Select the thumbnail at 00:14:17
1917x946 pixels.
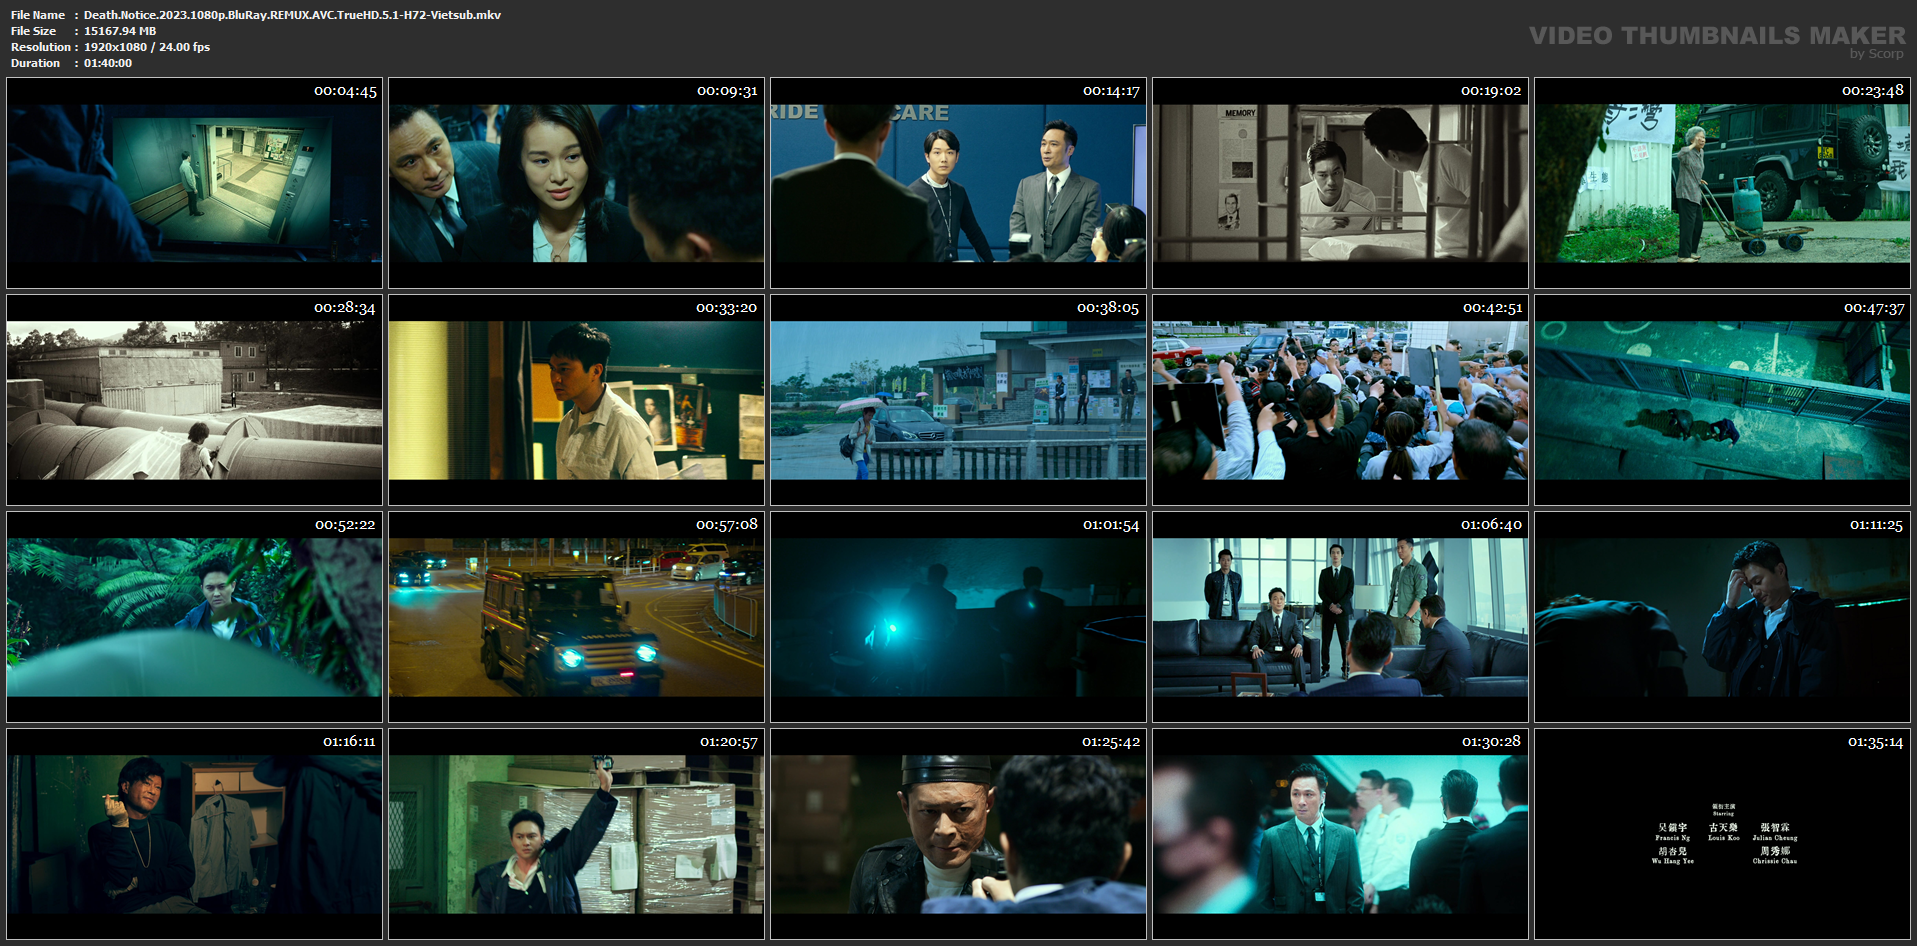958,183
